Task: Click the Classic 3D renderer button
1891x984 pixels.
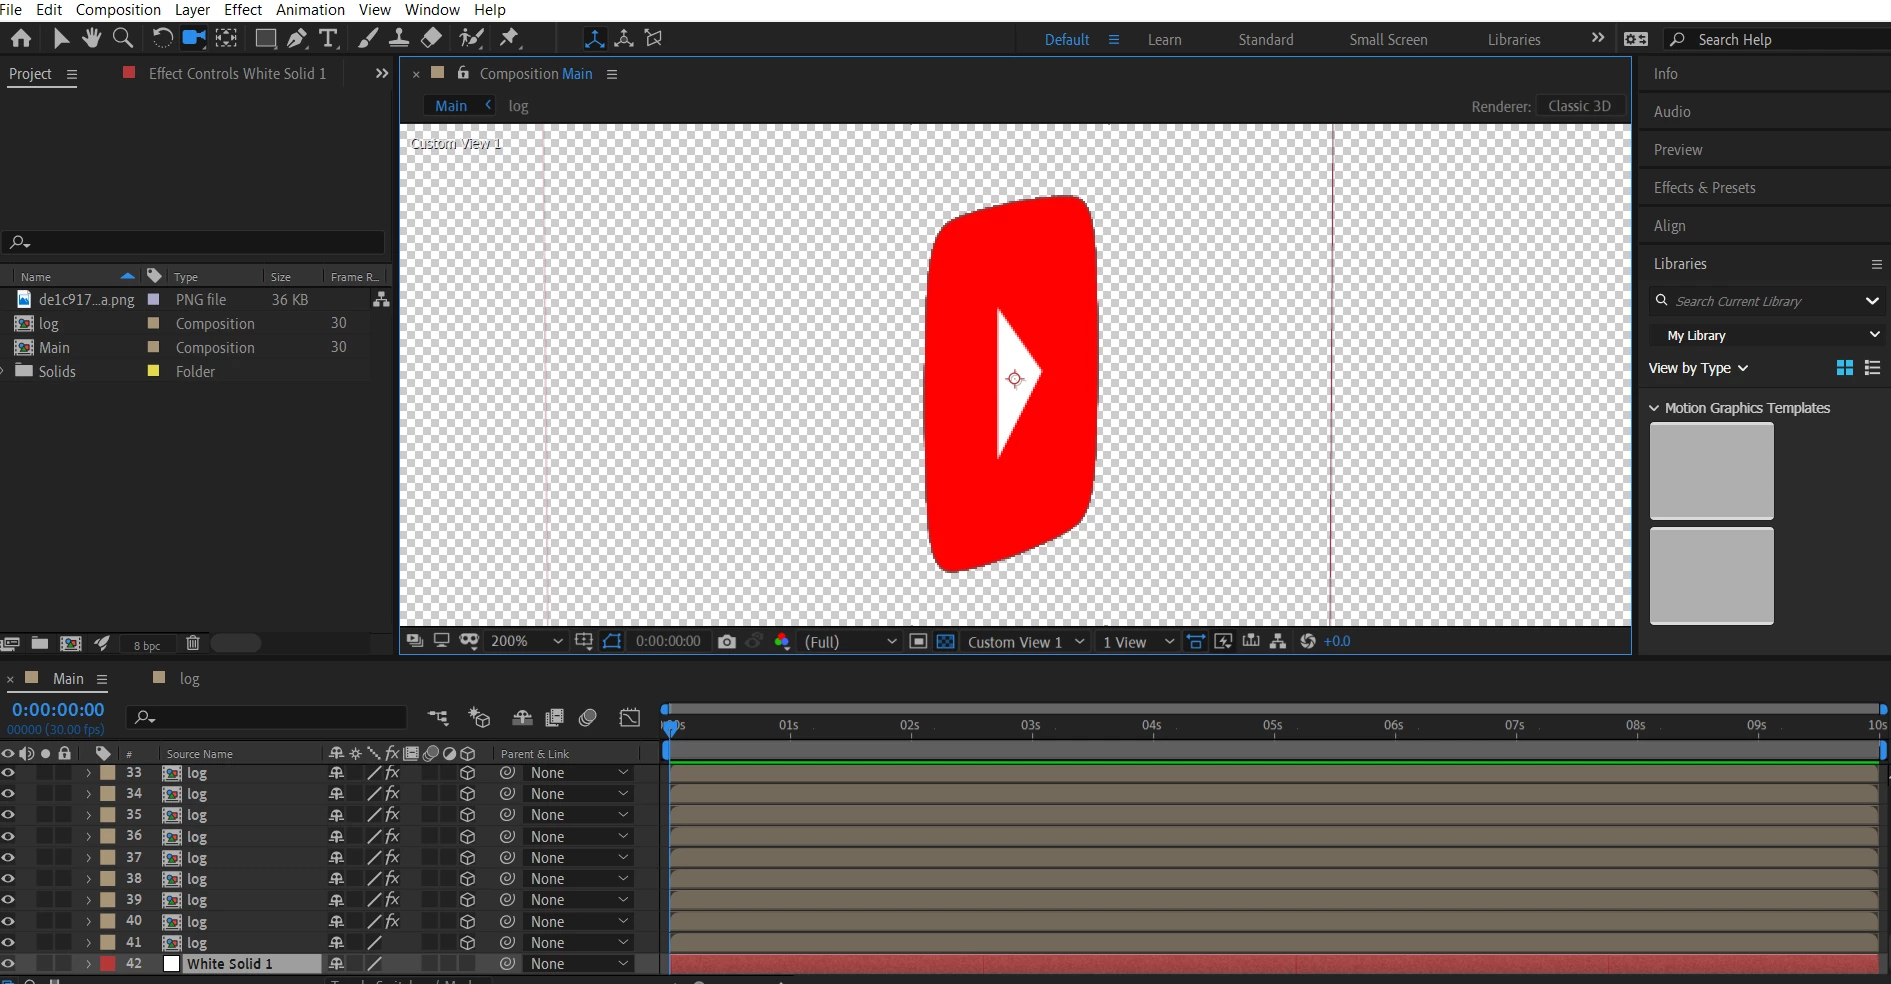Action: (1579, 106)
